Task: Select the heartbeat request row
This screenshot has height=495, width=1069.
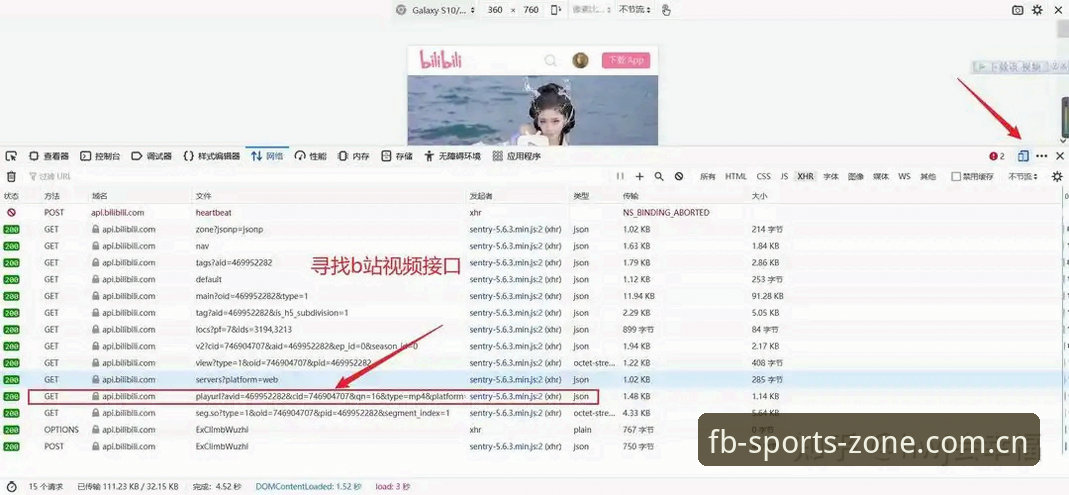Action: click(x=532, y=213)
